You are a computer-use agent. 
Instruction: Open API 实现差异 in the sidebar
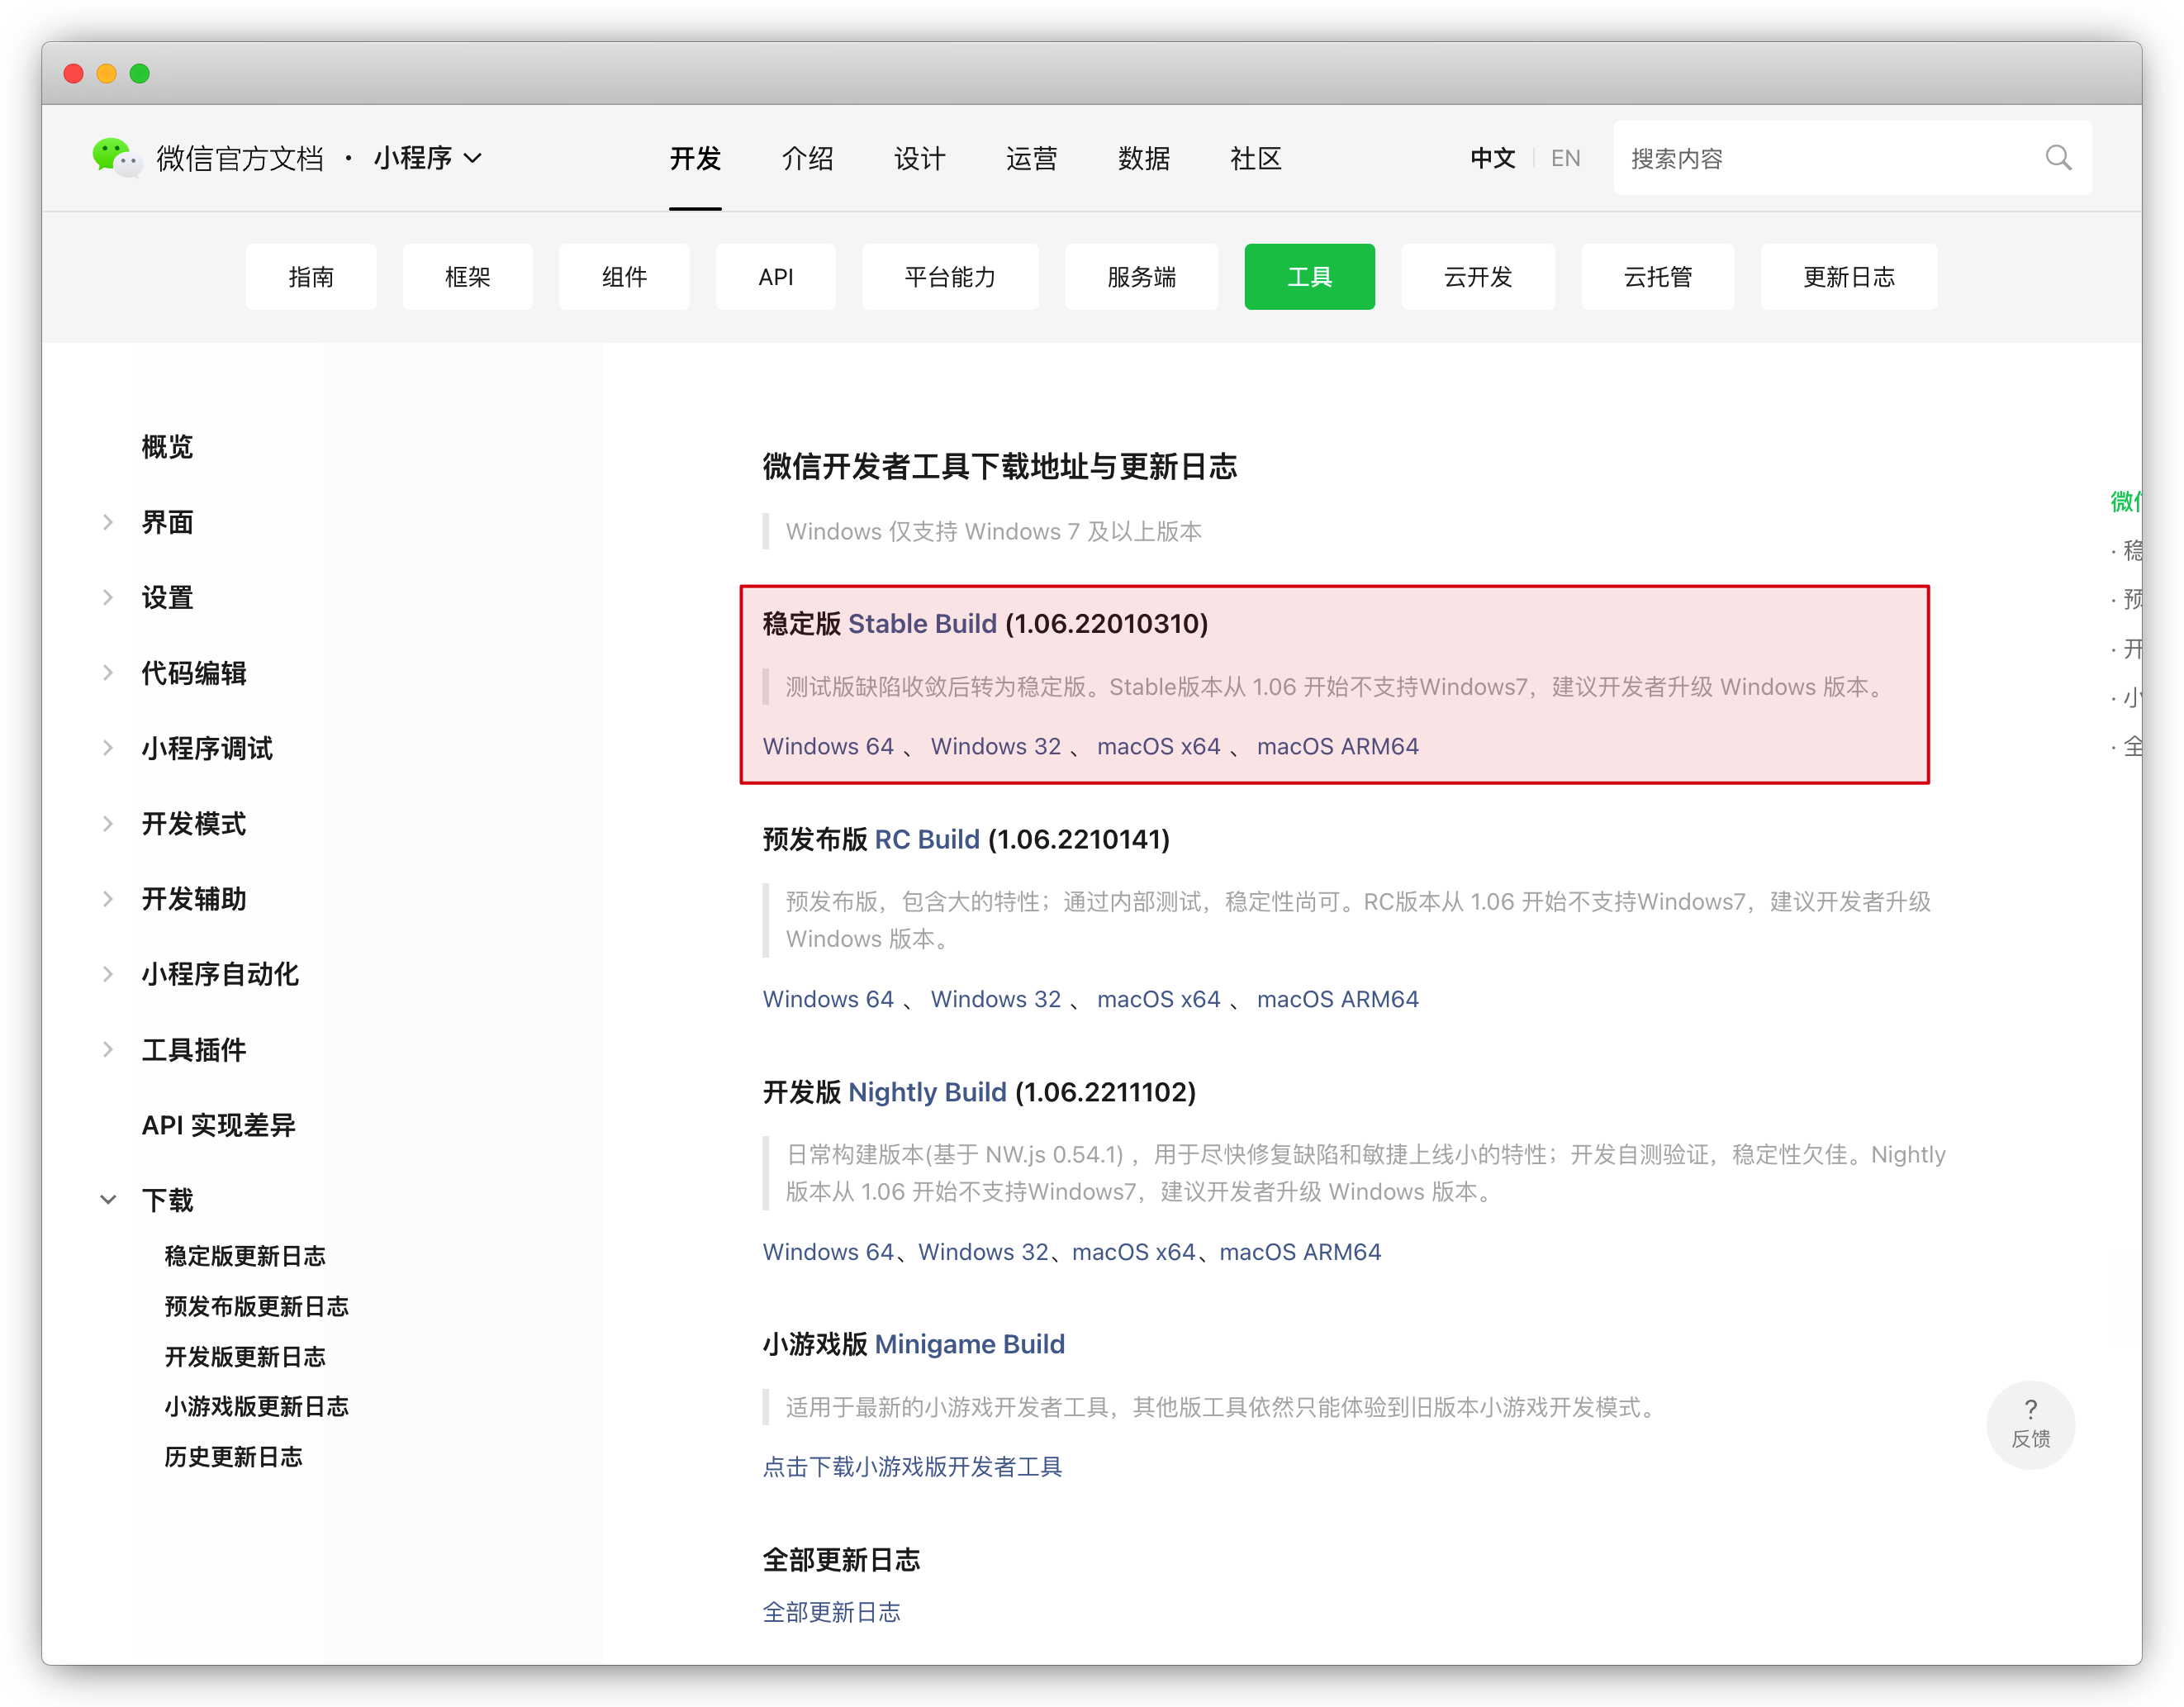tap(218, 1125)
